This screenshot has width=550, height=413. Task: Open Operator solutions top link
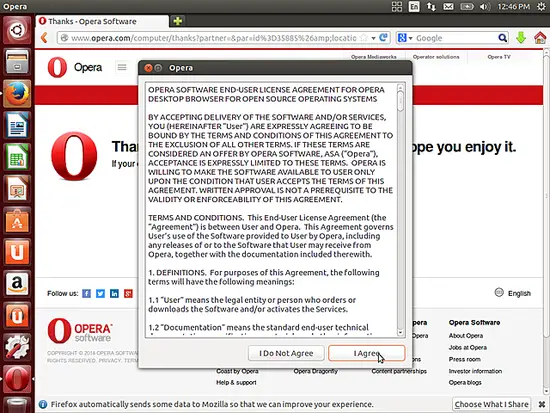coord(436,57)
